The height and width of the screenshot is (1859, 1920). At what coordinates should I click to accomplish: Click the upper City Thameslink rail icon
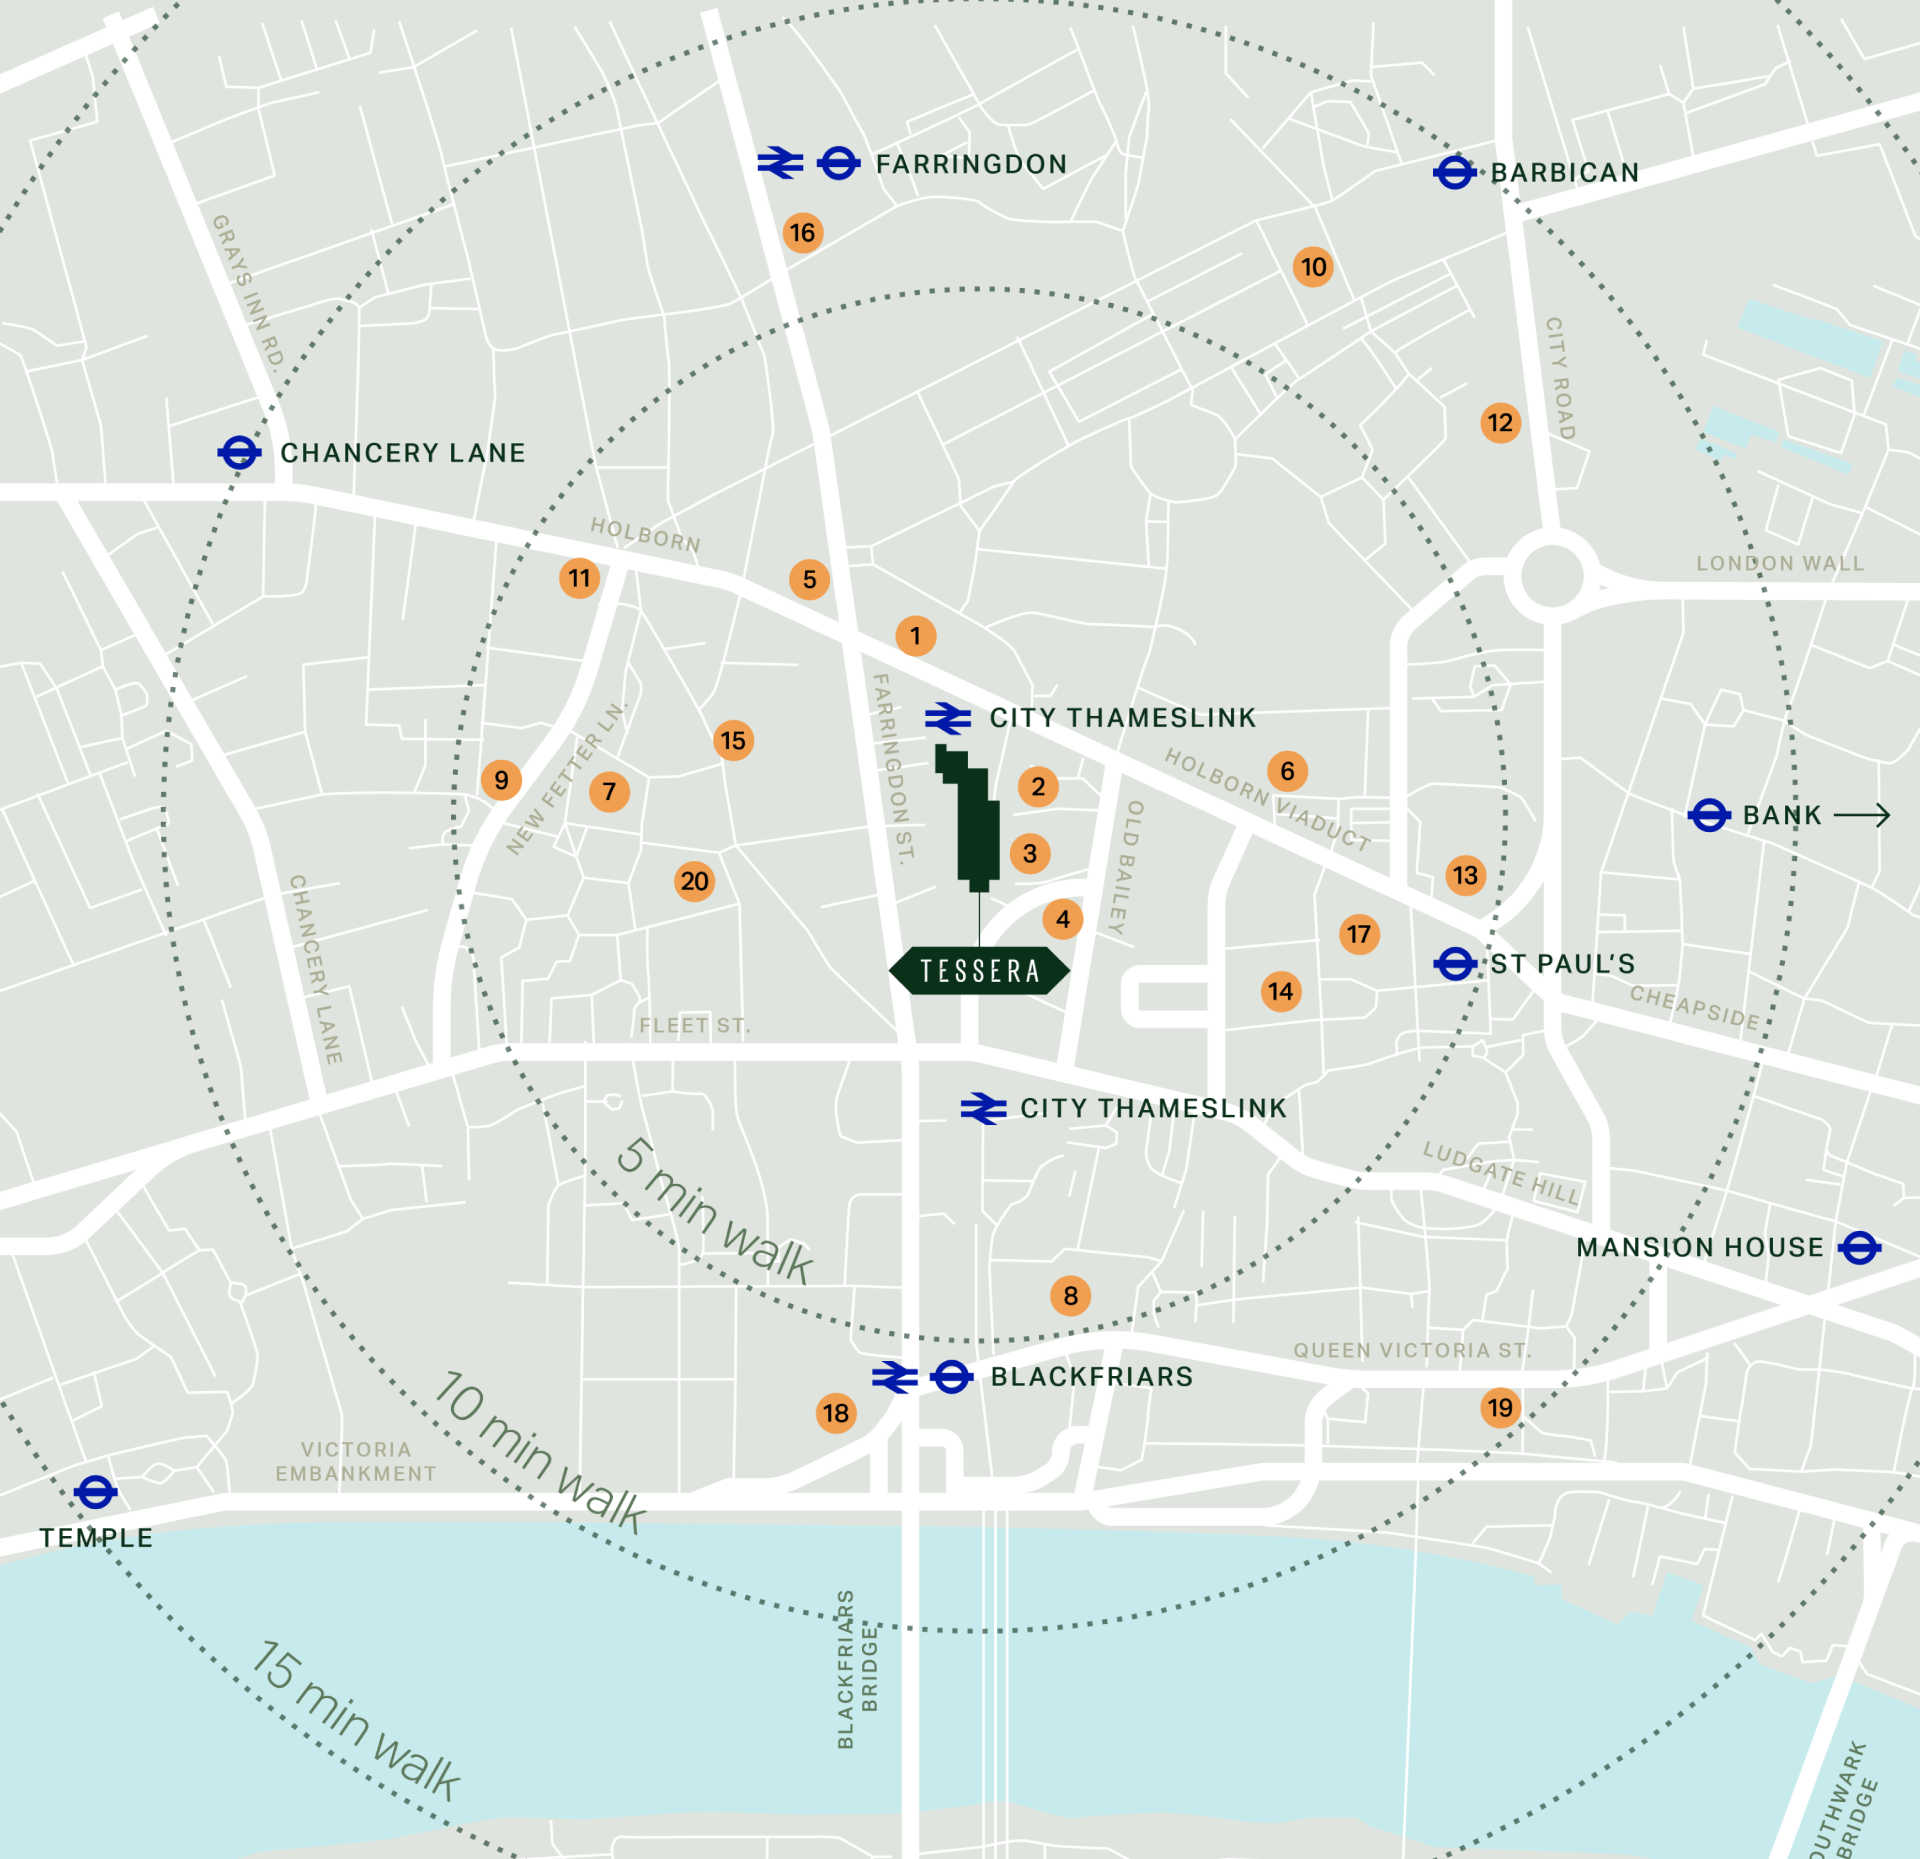tap(947, 718)
